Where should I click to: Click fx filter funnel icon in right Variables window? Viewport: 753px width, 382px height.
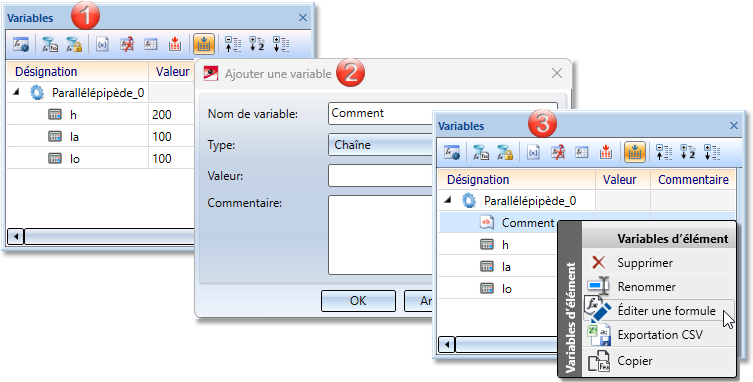pos(481,152)
